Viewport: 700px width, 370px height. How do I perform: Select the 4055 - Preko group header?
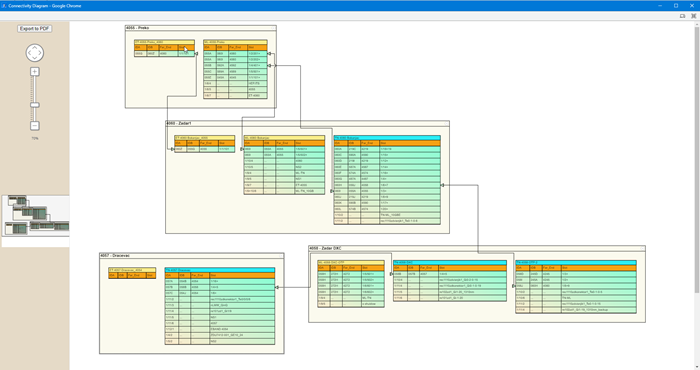coord(200,28)
